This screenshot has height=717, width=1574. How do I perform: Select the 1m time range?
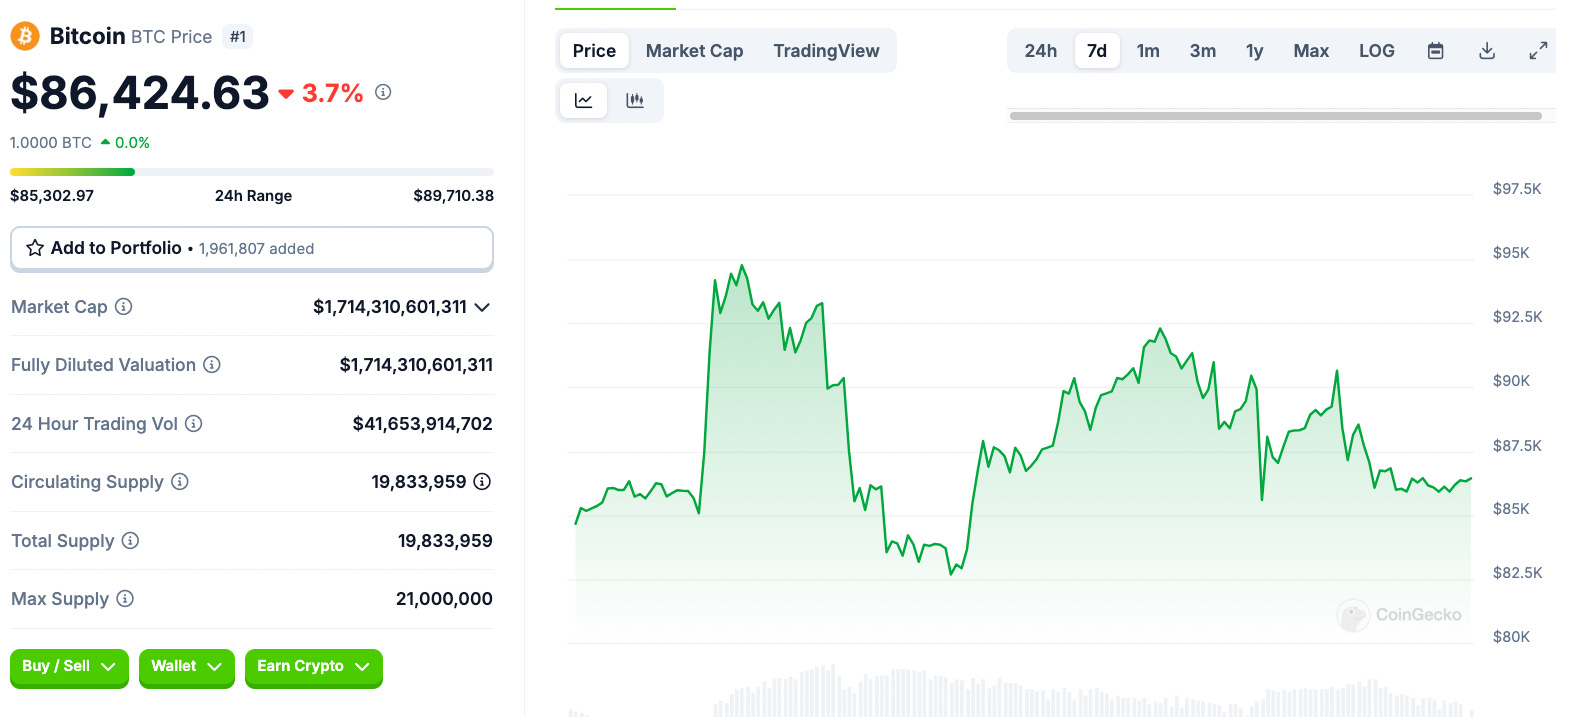[x=1148, y=51]
